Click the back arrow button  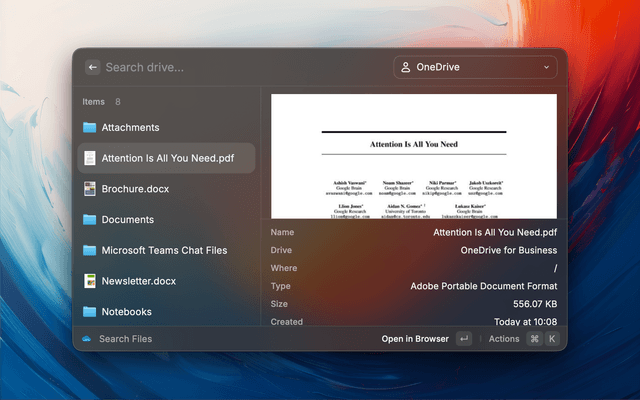click(92, 67)
